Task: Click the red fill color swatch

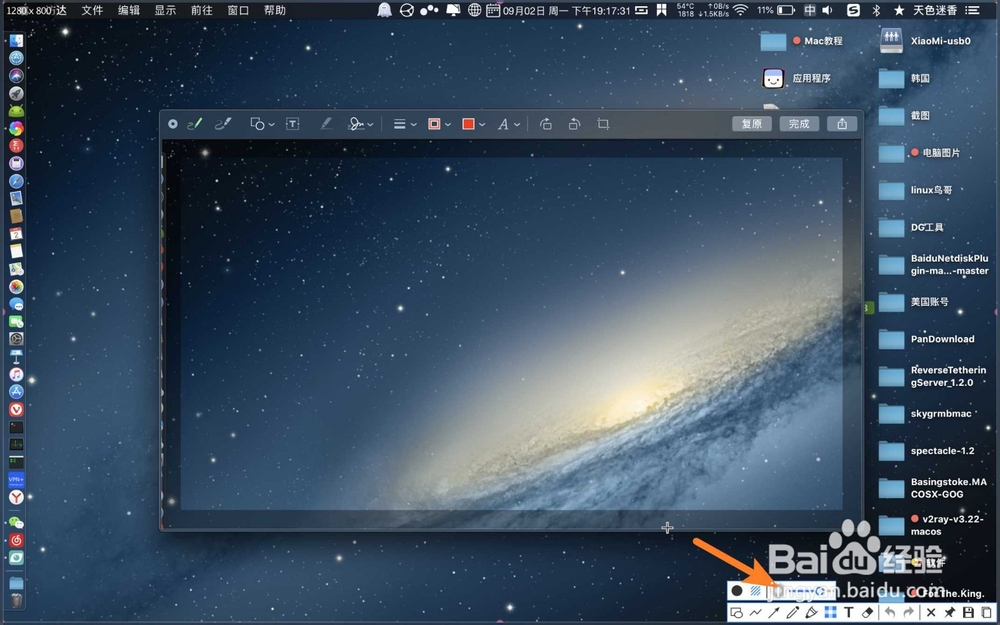Action: coord(468,124)
